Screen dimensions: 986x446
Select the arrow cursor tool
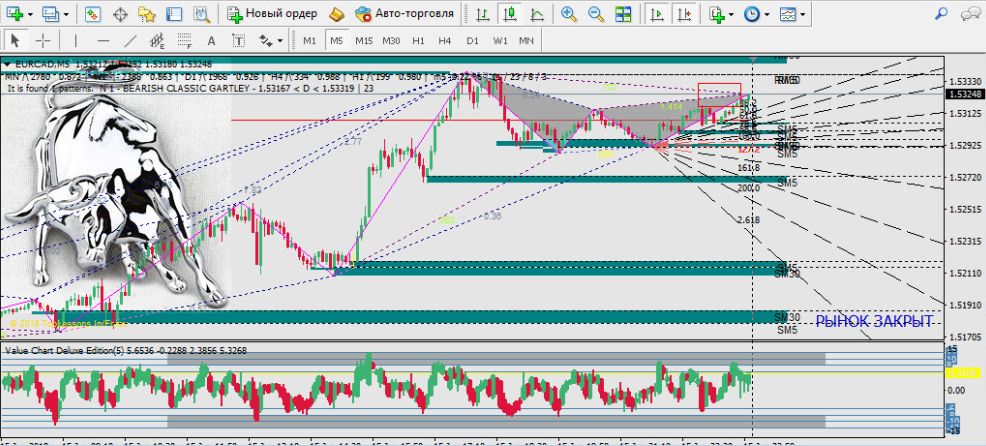(16, 41)
